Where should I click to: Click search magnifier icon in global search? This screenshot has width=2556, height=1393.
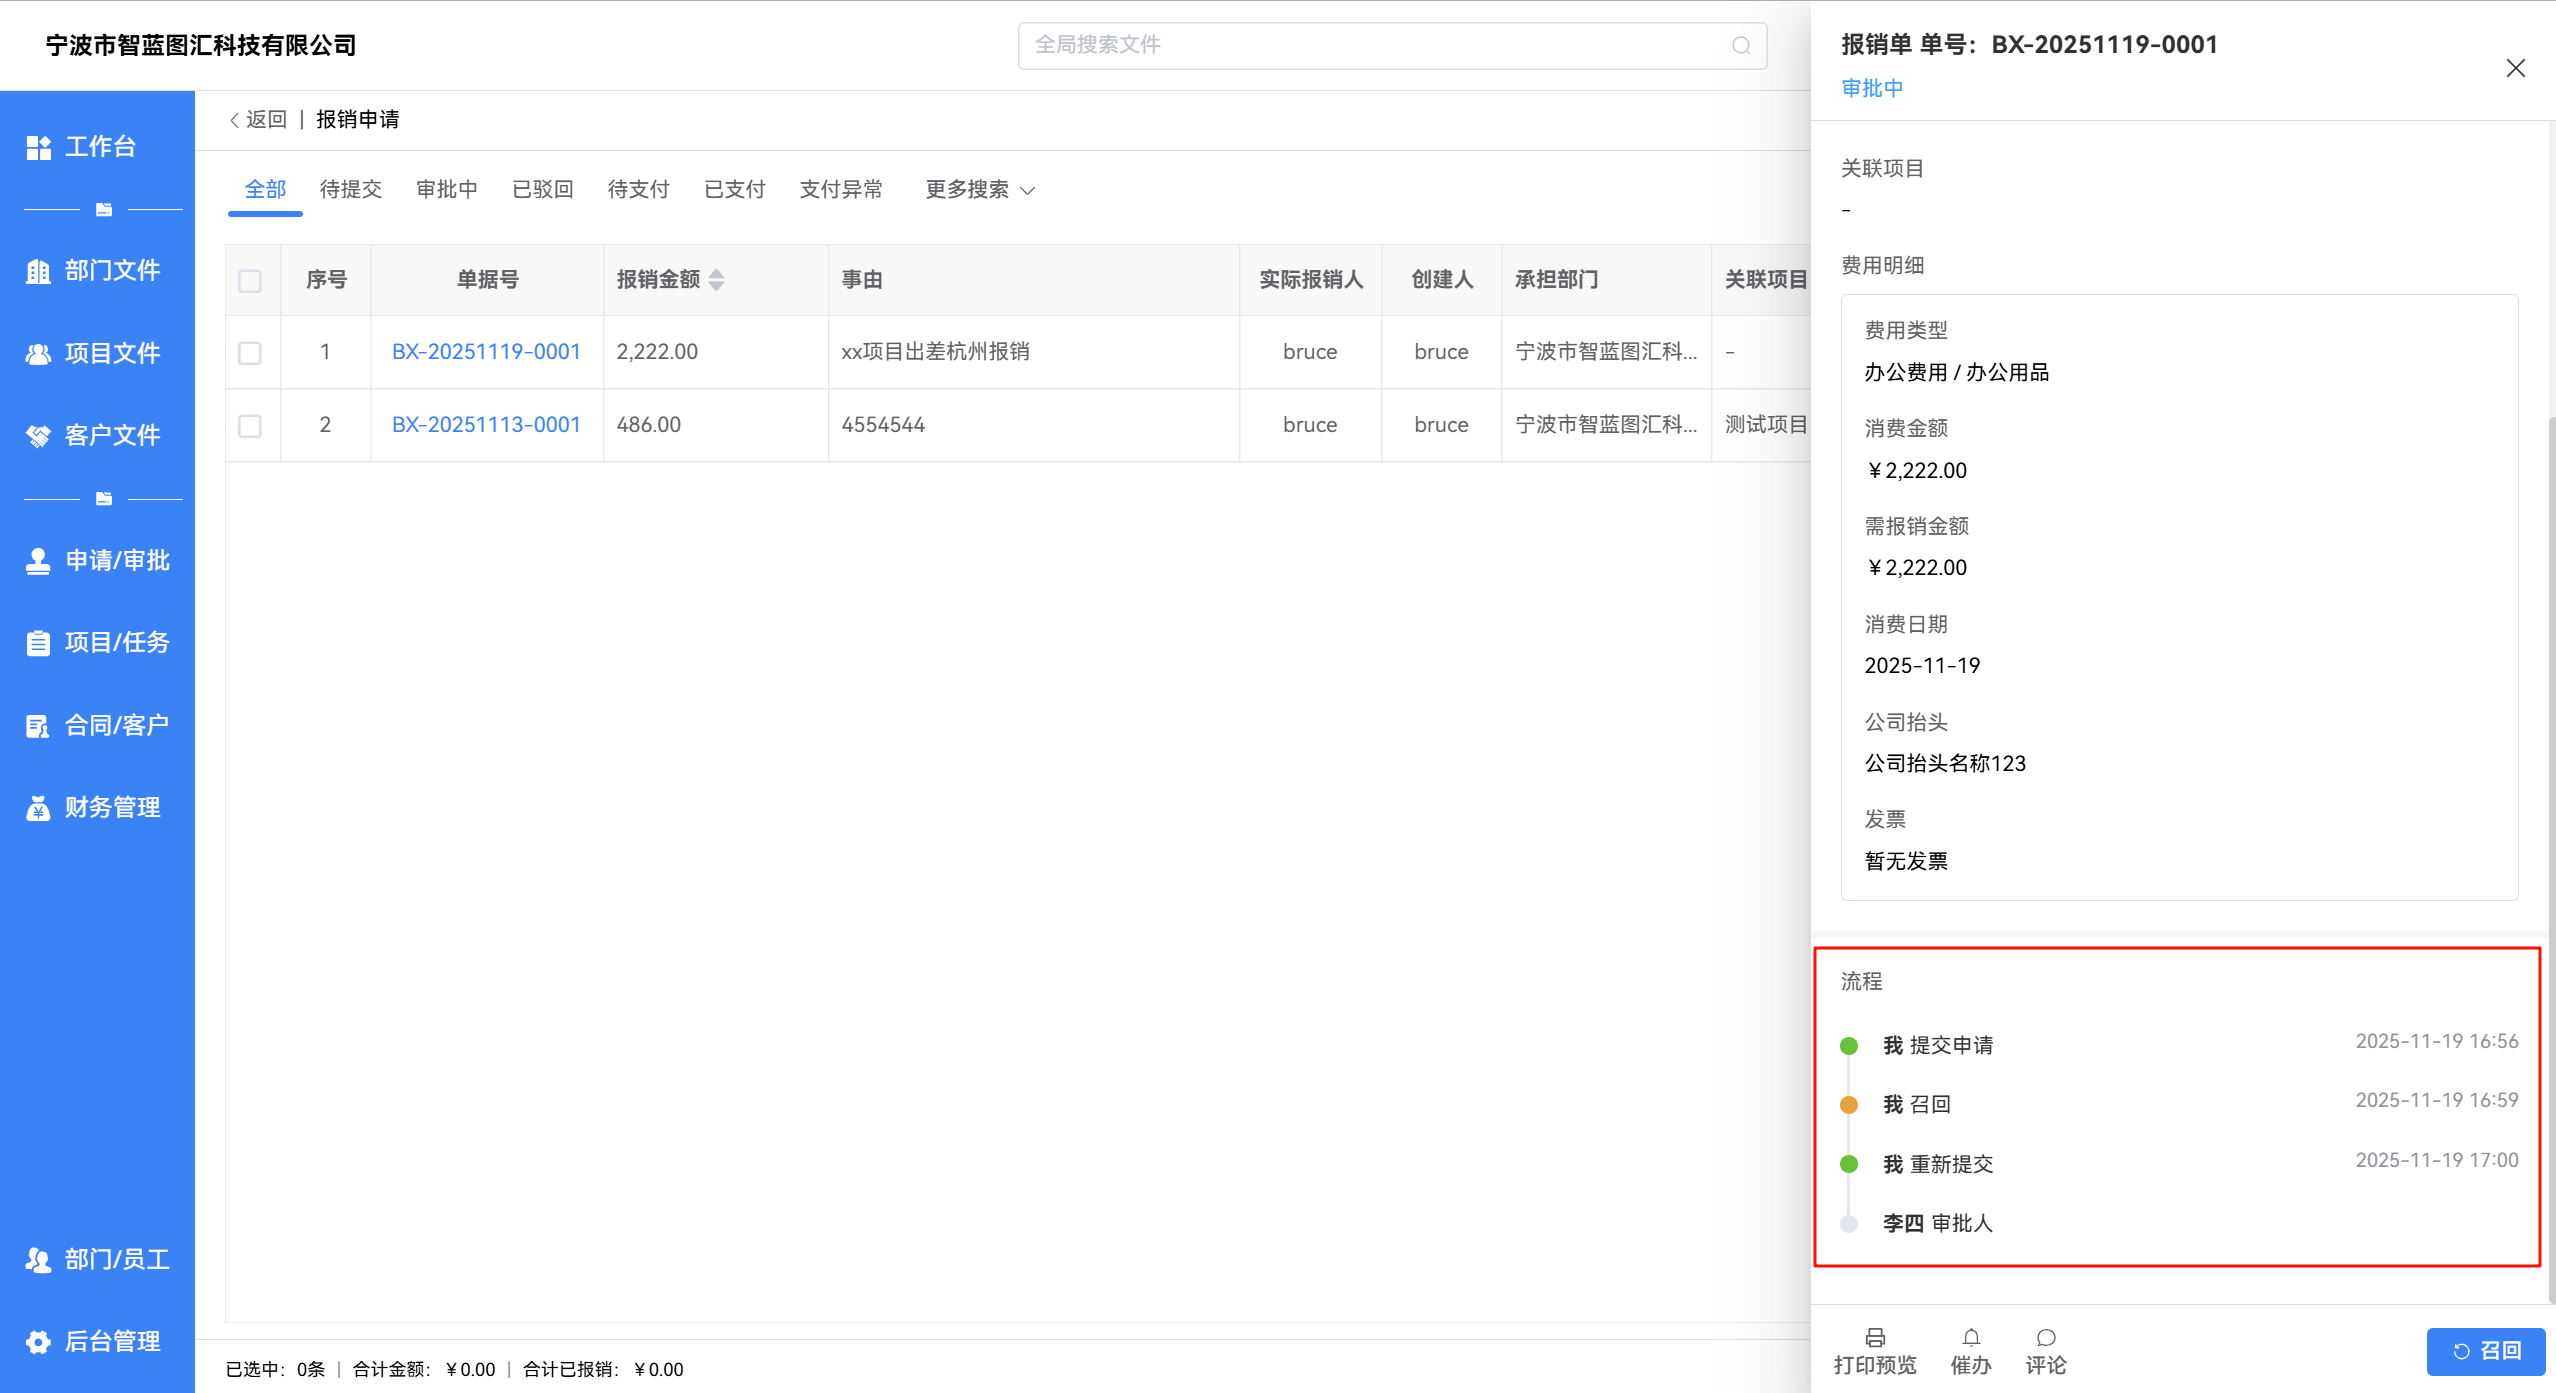tap(1741, 46)
